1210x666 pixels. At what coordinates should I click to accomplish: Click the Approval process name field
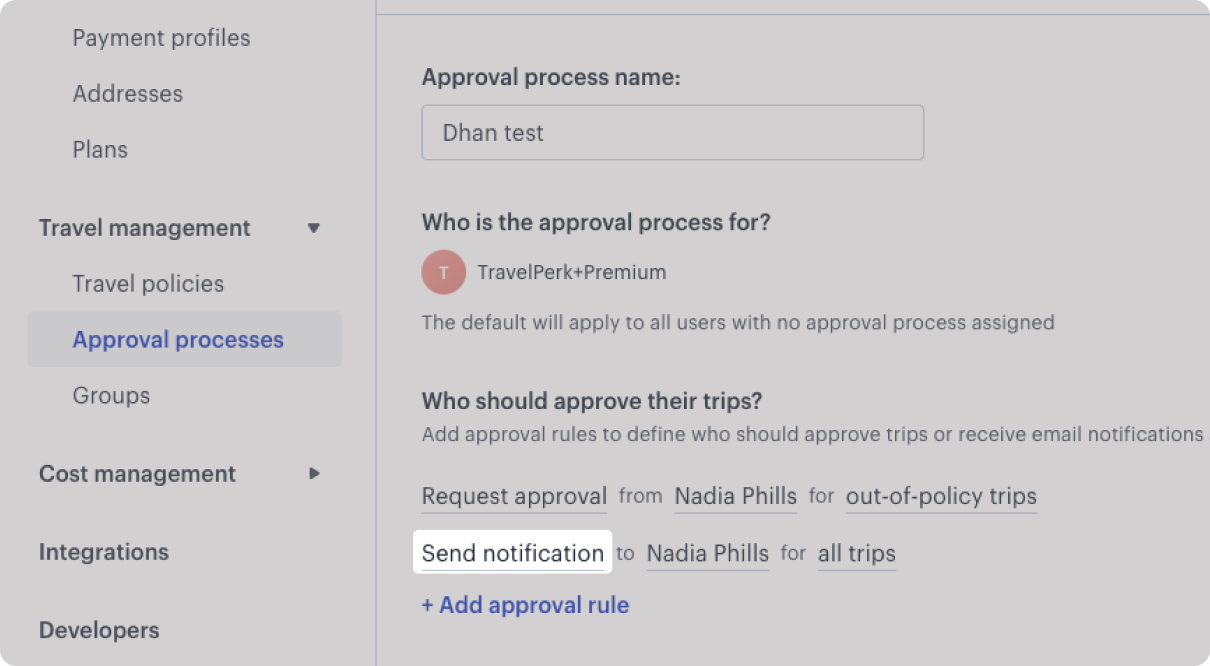coord(672,133)
